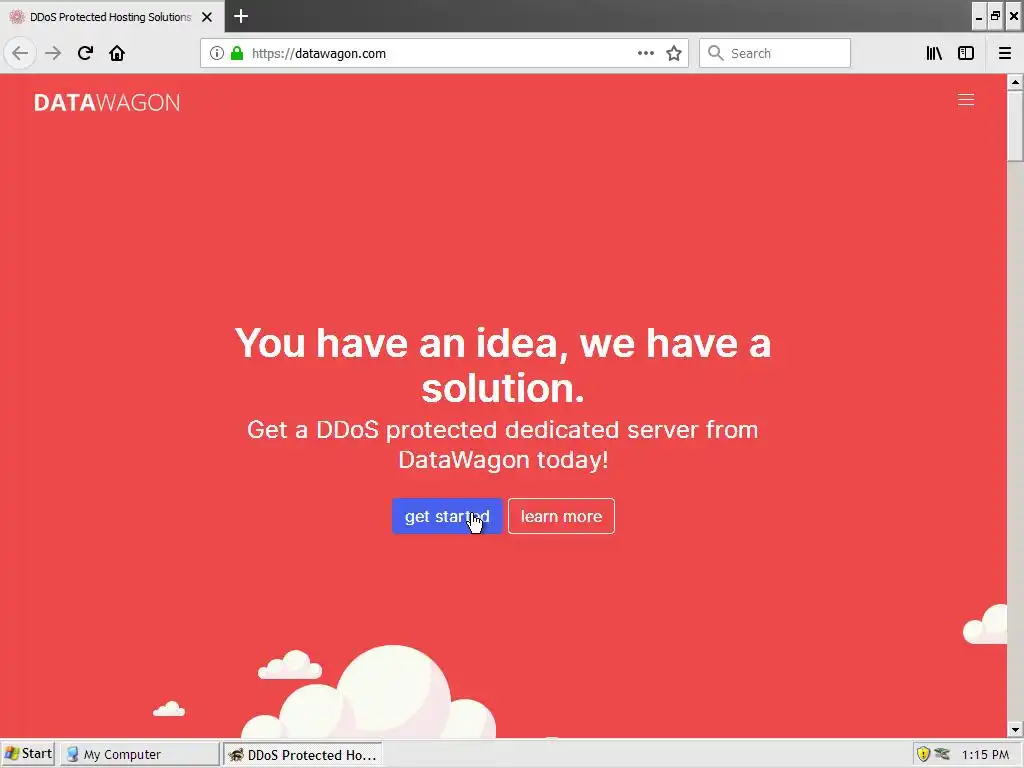Click the network tray icon

[x=942, y=754]
